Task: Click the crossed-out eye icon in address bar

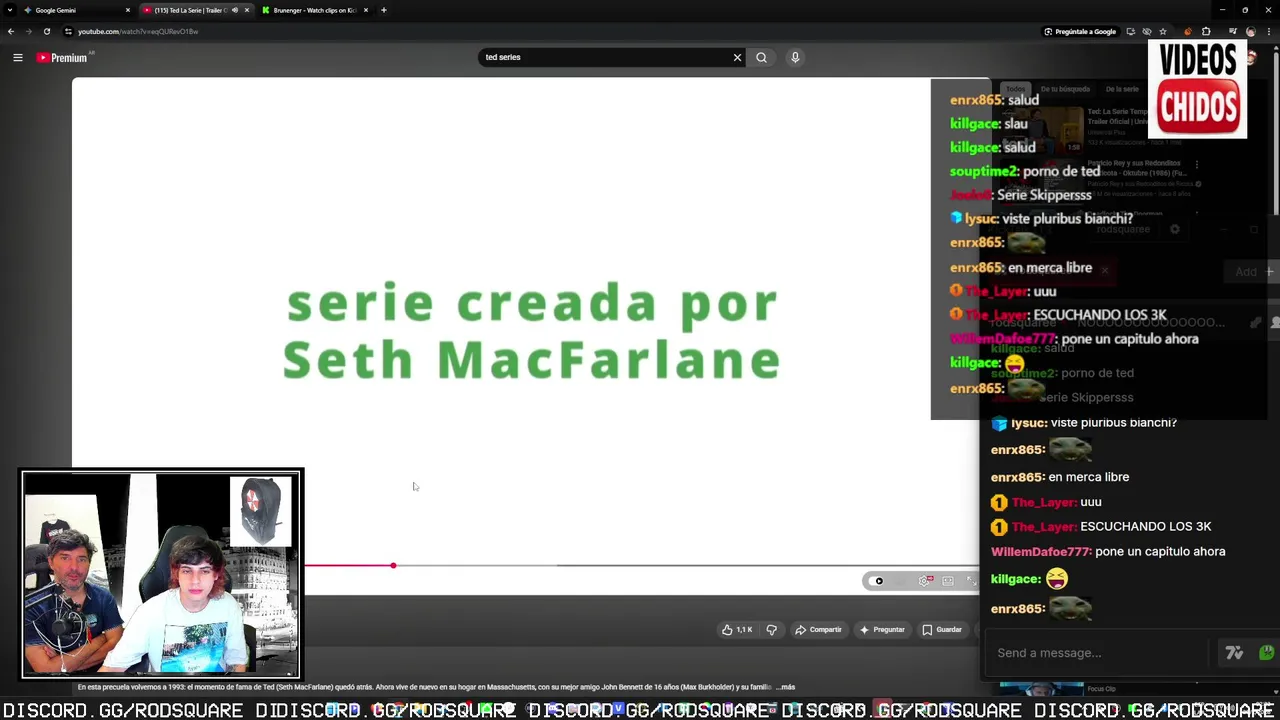Action: tap(1147, 31)
